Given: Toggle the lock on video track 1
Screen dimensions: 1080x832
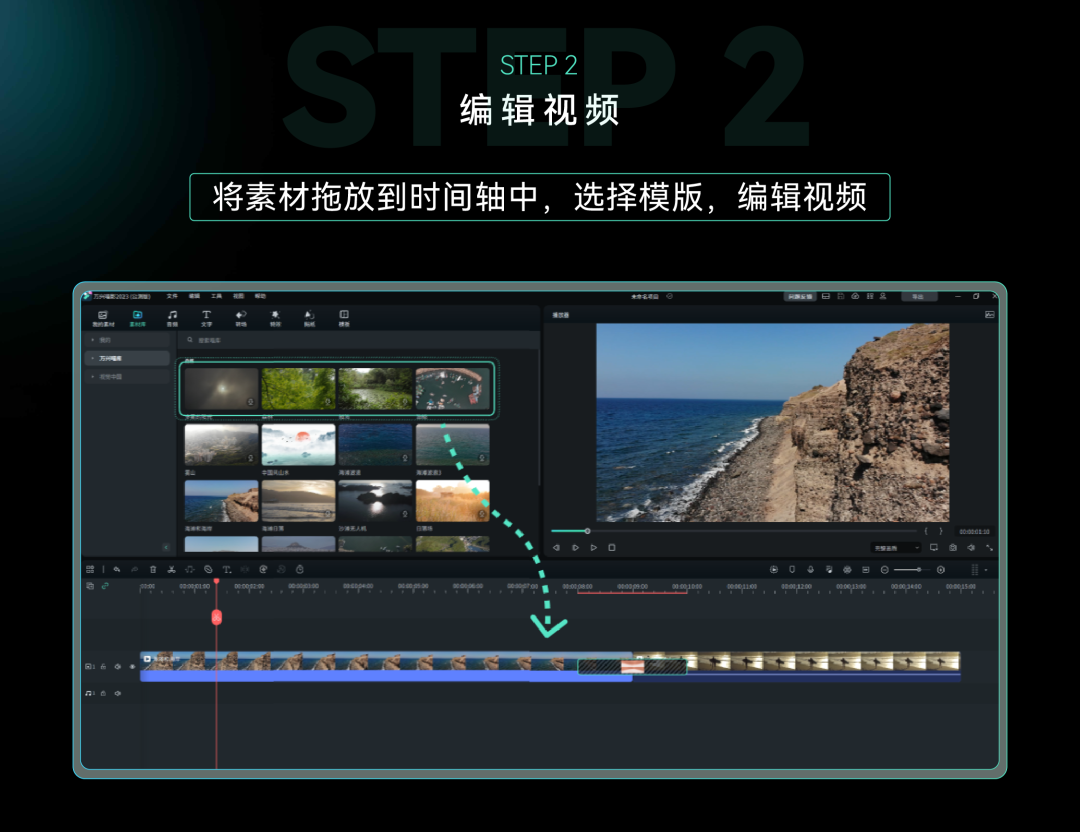Looking at the screenshot, I should (x=103, y=666).
